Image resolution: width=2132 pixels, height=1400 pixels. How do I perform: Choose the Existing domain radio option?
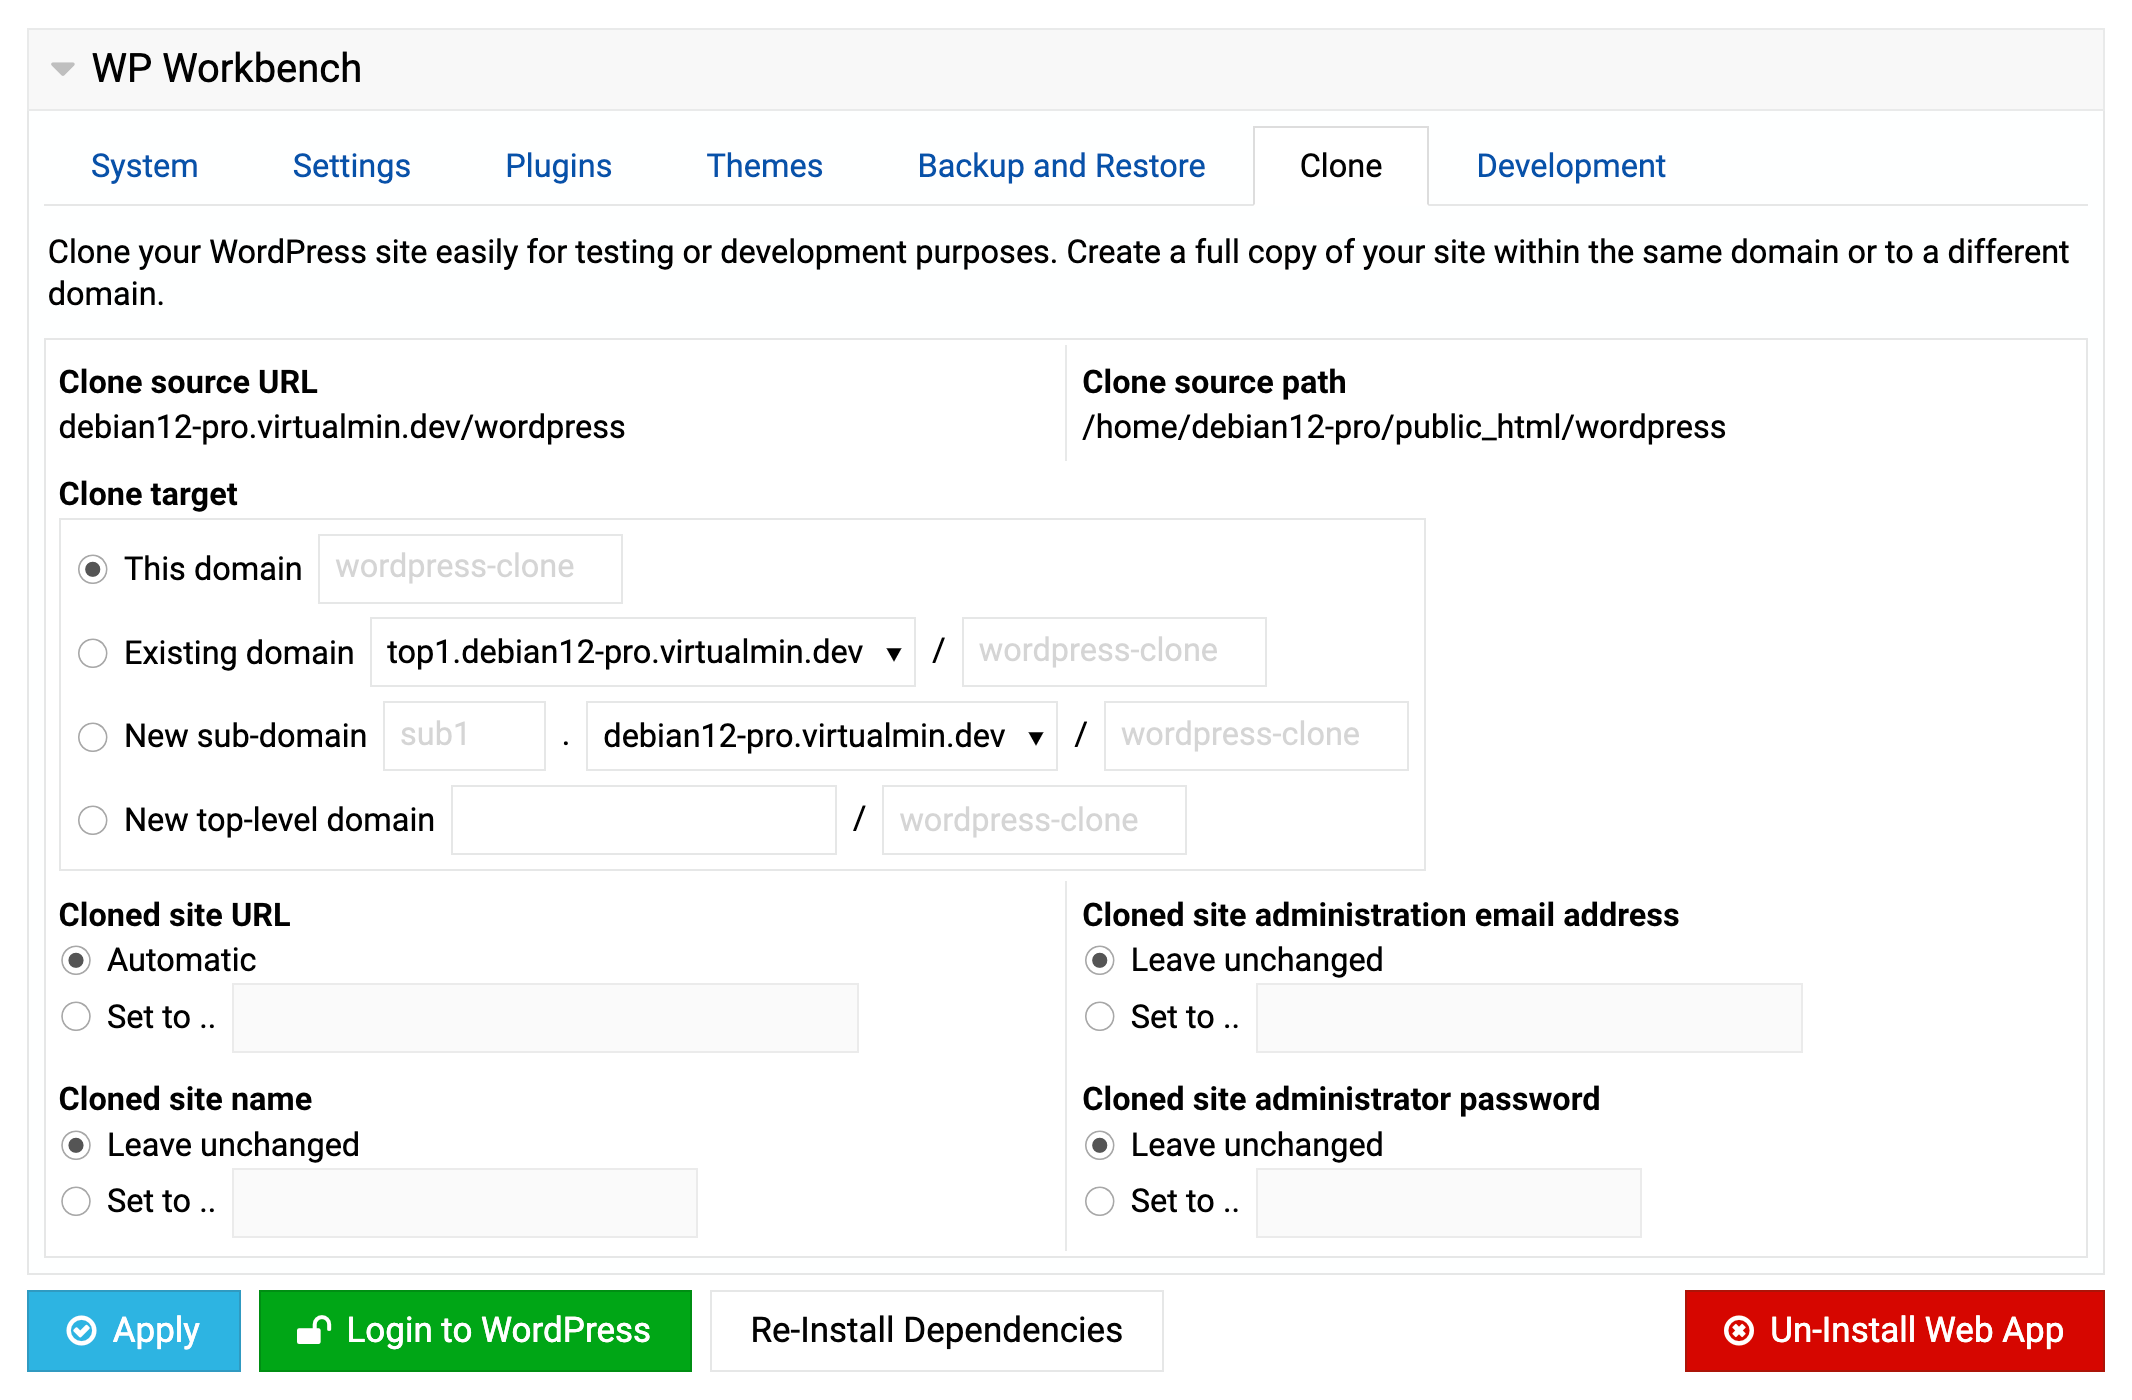tap(93, 653)
